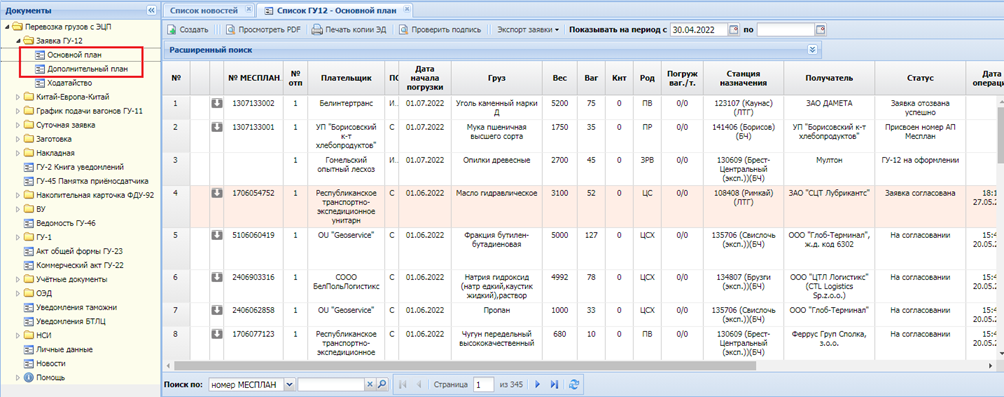Expand the Суточная заявка folder
The height and width of the screenshot is (397, 1004).
pyautogui.click(x=18, y=126)
